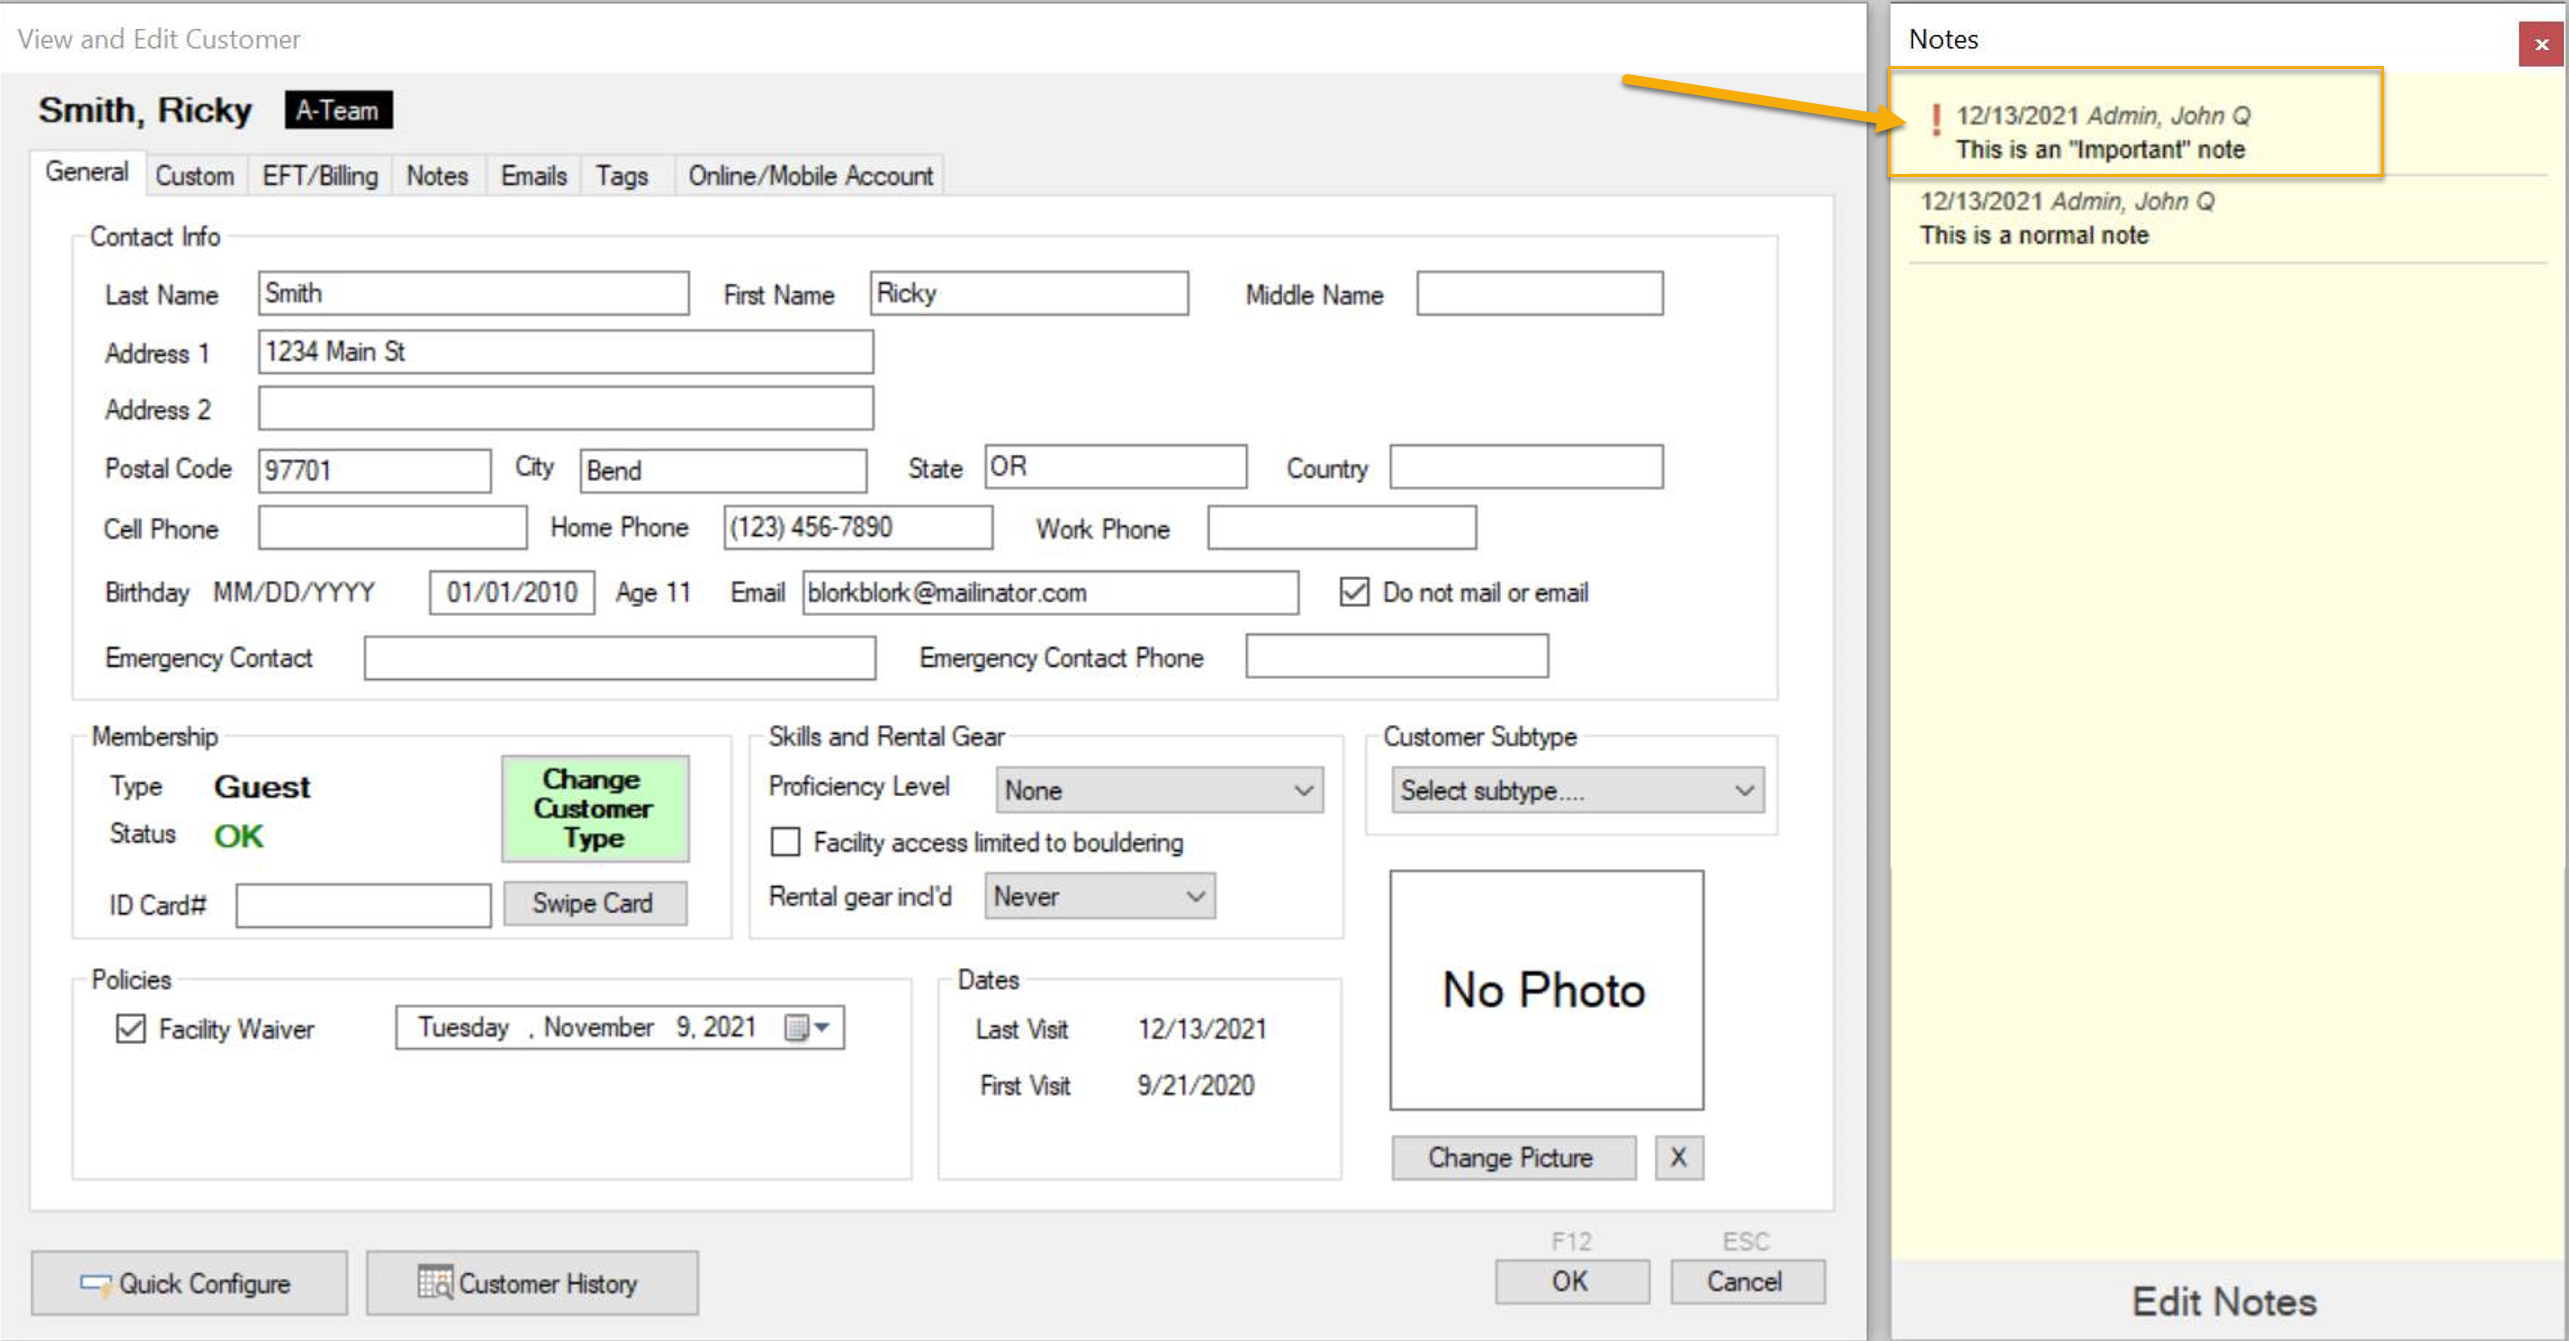Screen dimensions: 2569x1341
Task: Click the Guest membership type text
Action: point(262,787)
